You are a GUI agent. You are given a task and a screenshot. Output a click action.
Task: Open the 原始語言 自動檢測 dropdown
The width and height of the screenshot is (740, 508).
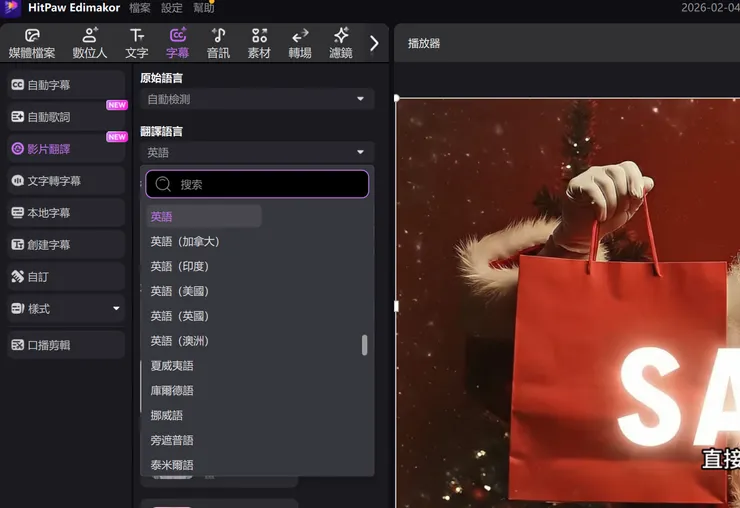[x=257, y=99]
